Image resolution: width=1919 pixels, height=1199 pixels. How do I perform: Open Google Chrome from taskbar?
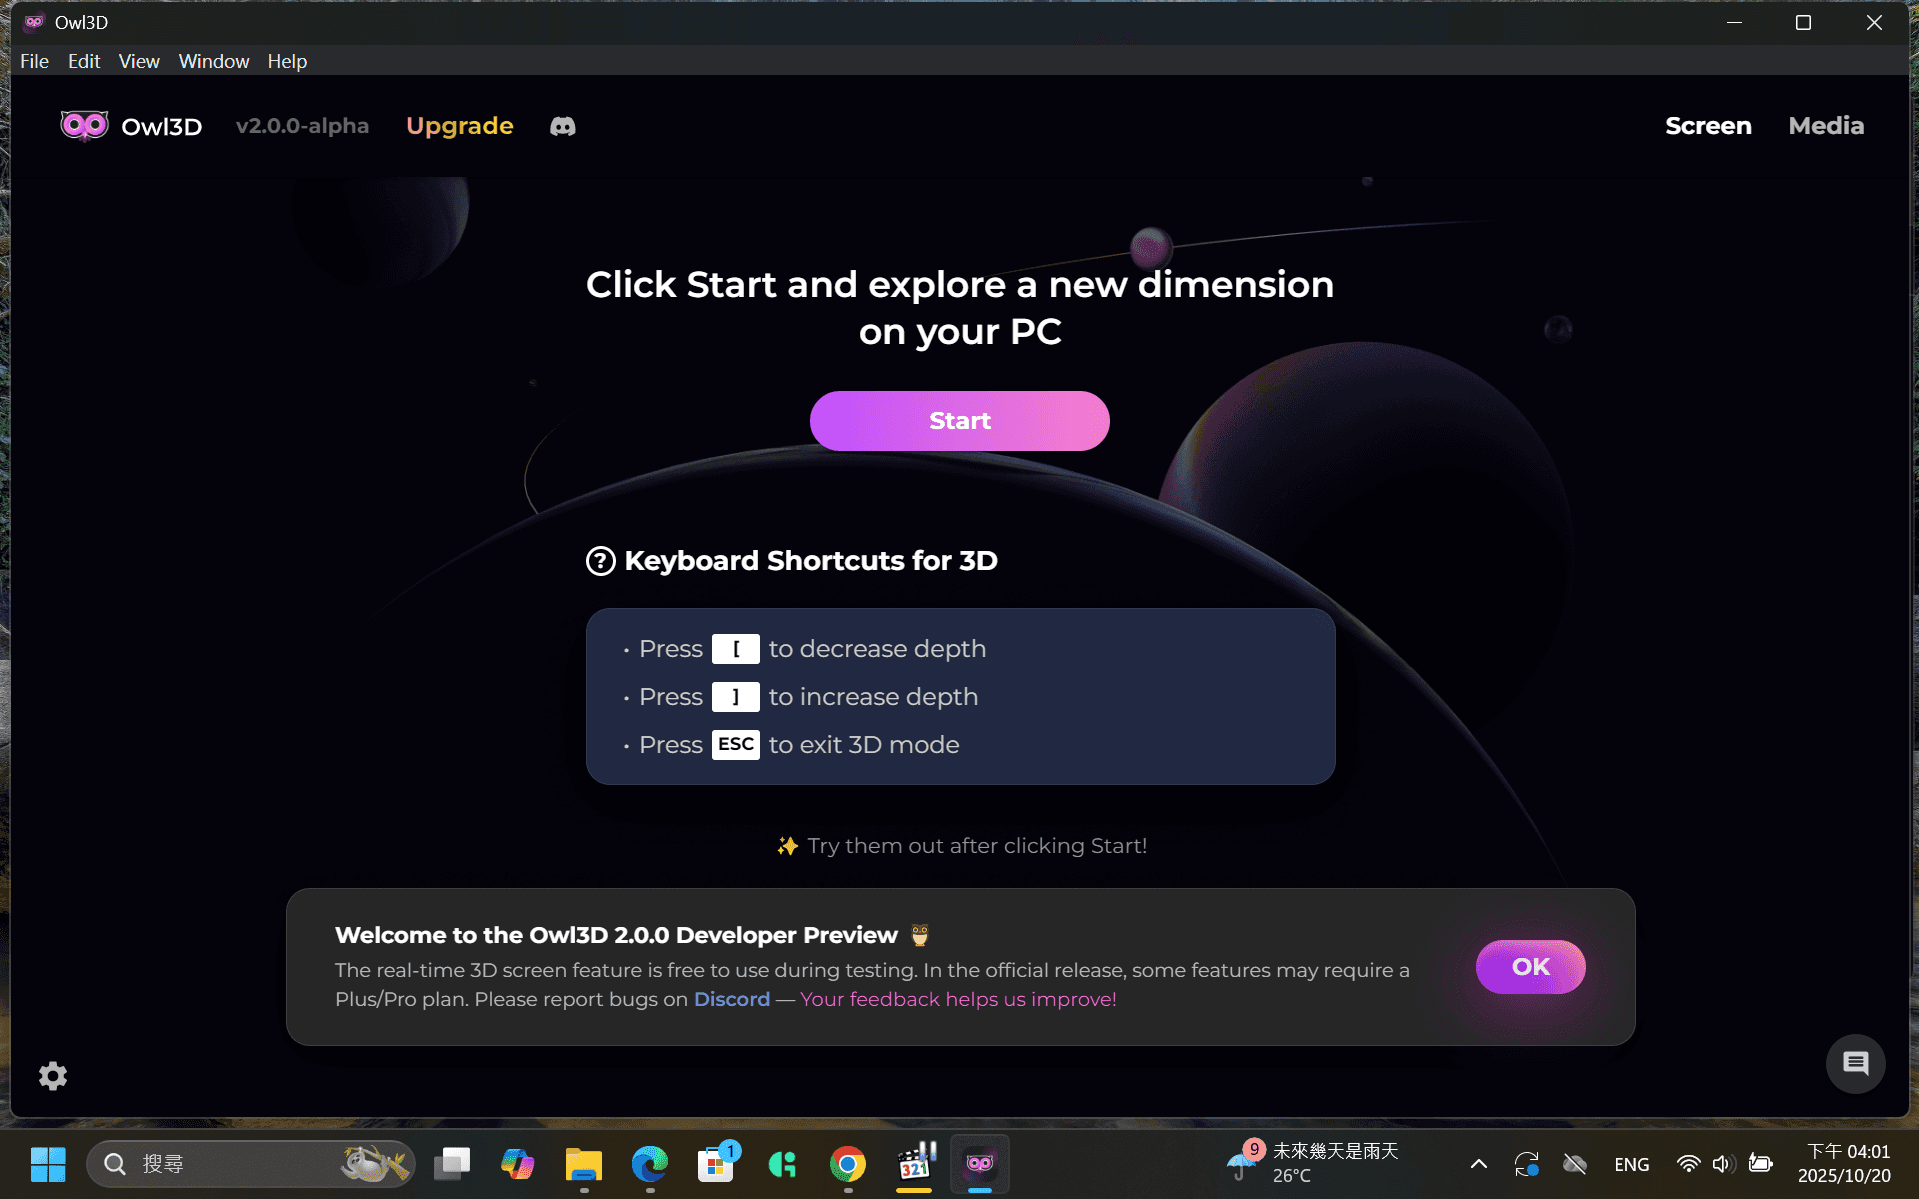pyautogui.click(x=848, y=1164)
